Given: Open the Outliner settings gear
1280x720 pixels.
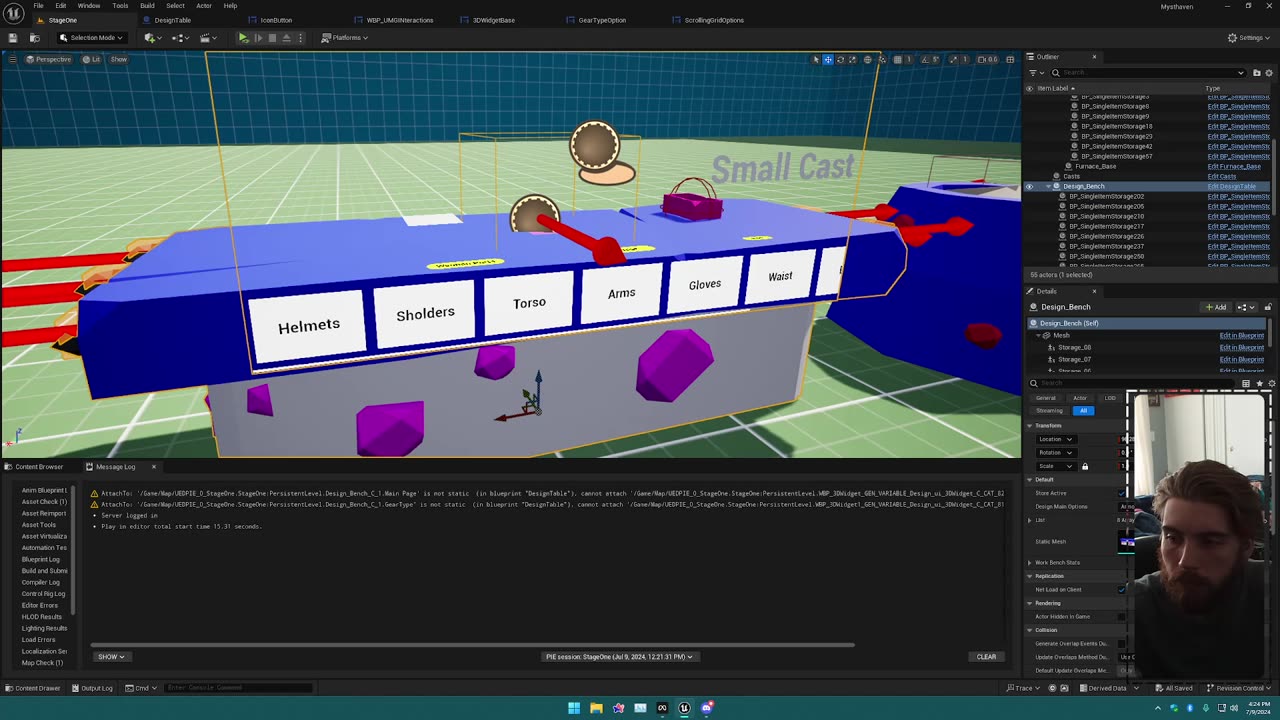Looking at the screenshot, I should coord(1270,72).
